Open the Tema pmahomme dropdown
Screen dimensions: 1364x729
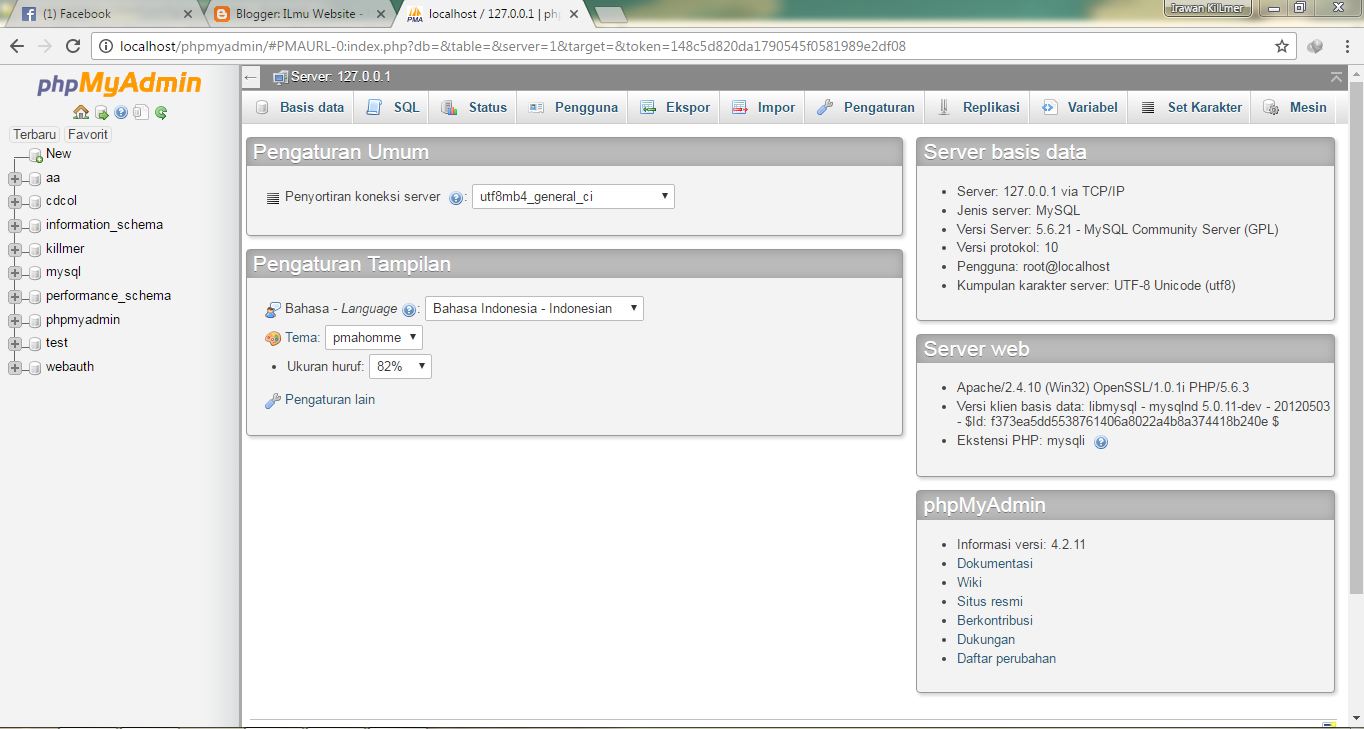[x=374, y=338]
